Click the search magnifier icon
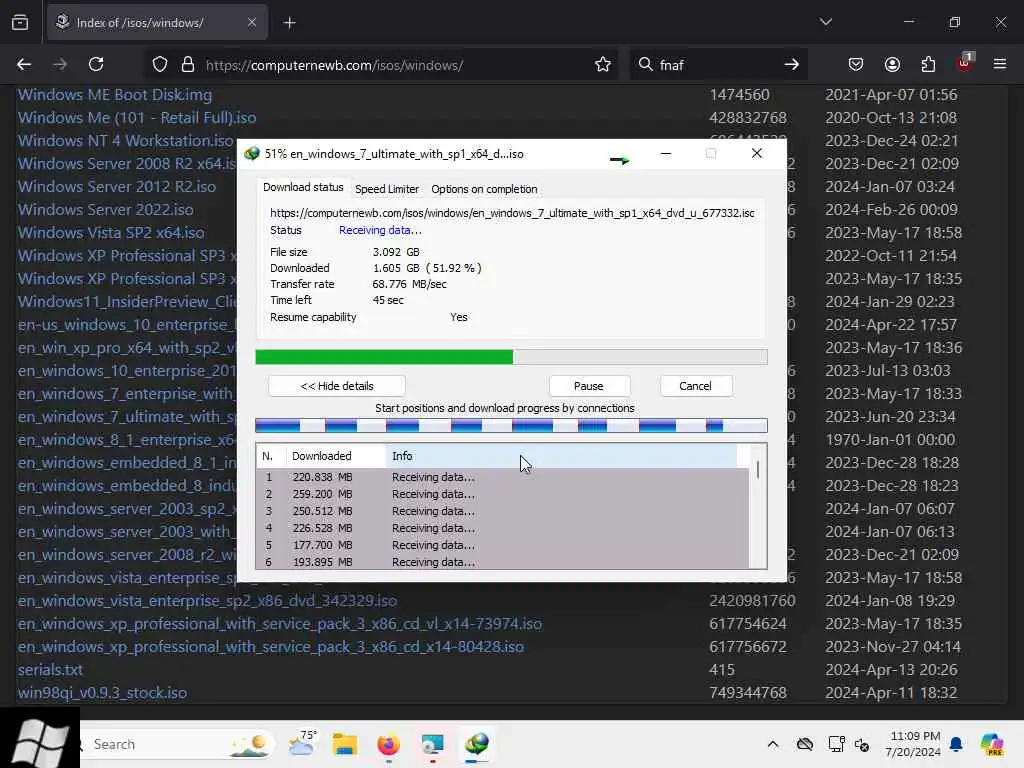This screenshot has height=768, width=1024. click(x=645, y=64)
